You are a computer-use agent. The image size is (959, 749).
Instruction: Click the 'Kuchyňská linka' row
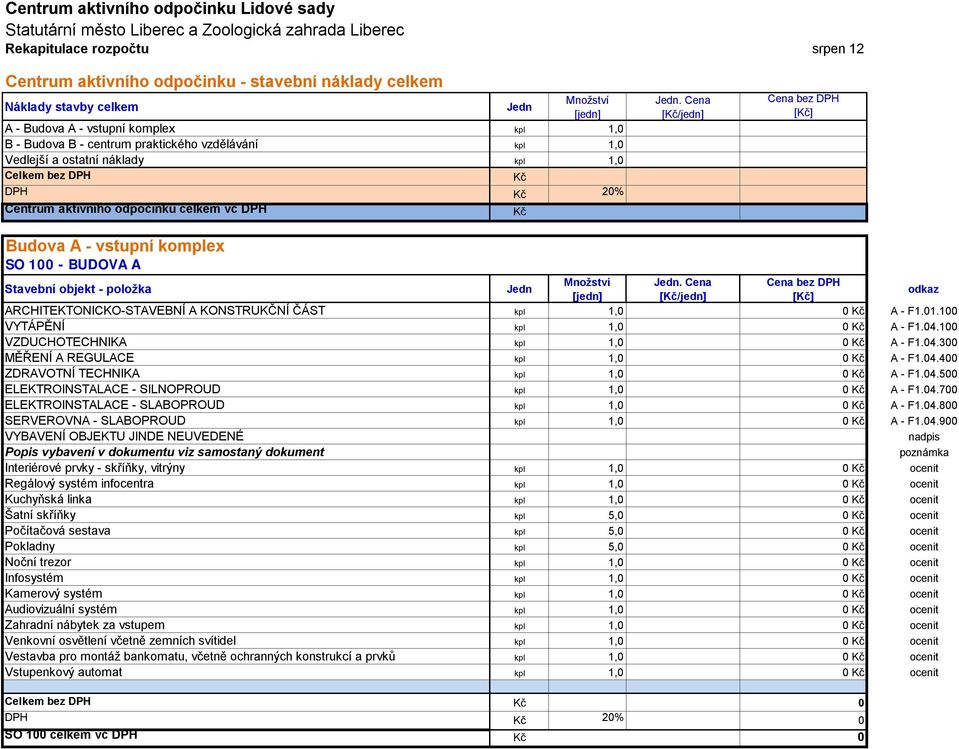tap(434, 500)
